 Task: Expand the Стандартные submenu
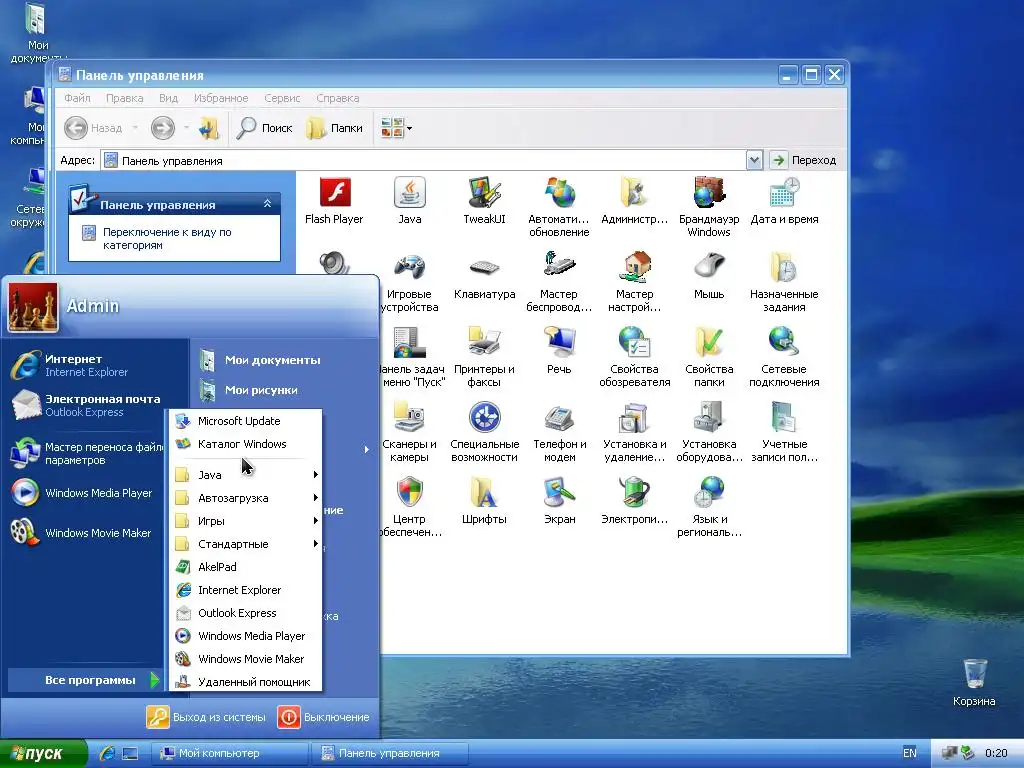[246, 543]
